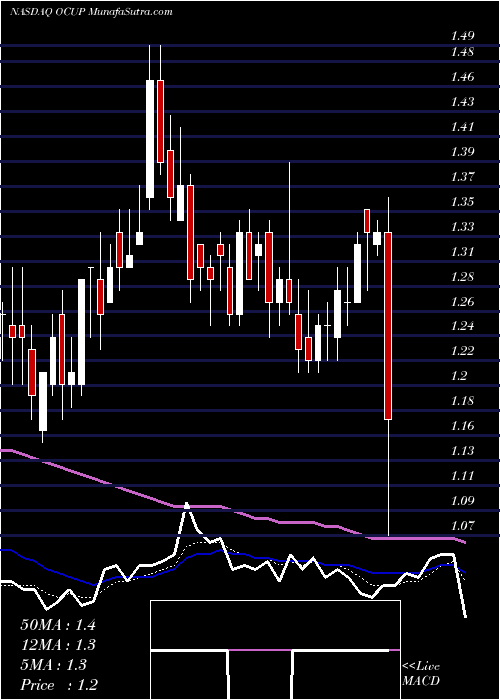This screenshot has height=700, width=500.
Task: Select the tallest white candlestick near 1.46
Action: tap(150, 139)
